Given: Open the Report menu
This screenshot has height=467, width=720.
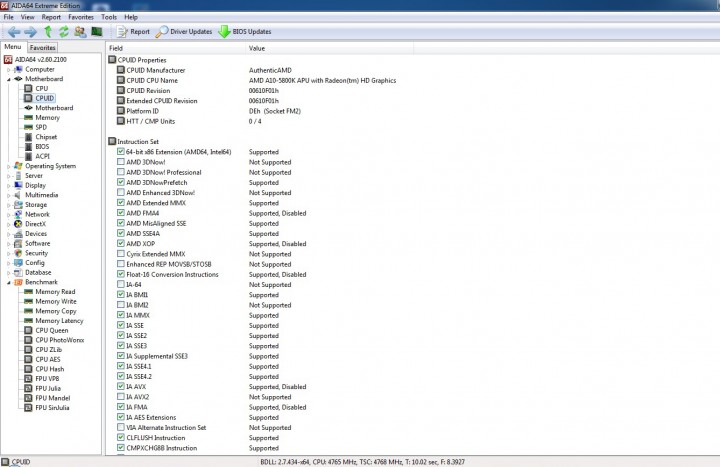Looking at the screenshot, I should tap(51, 17).
